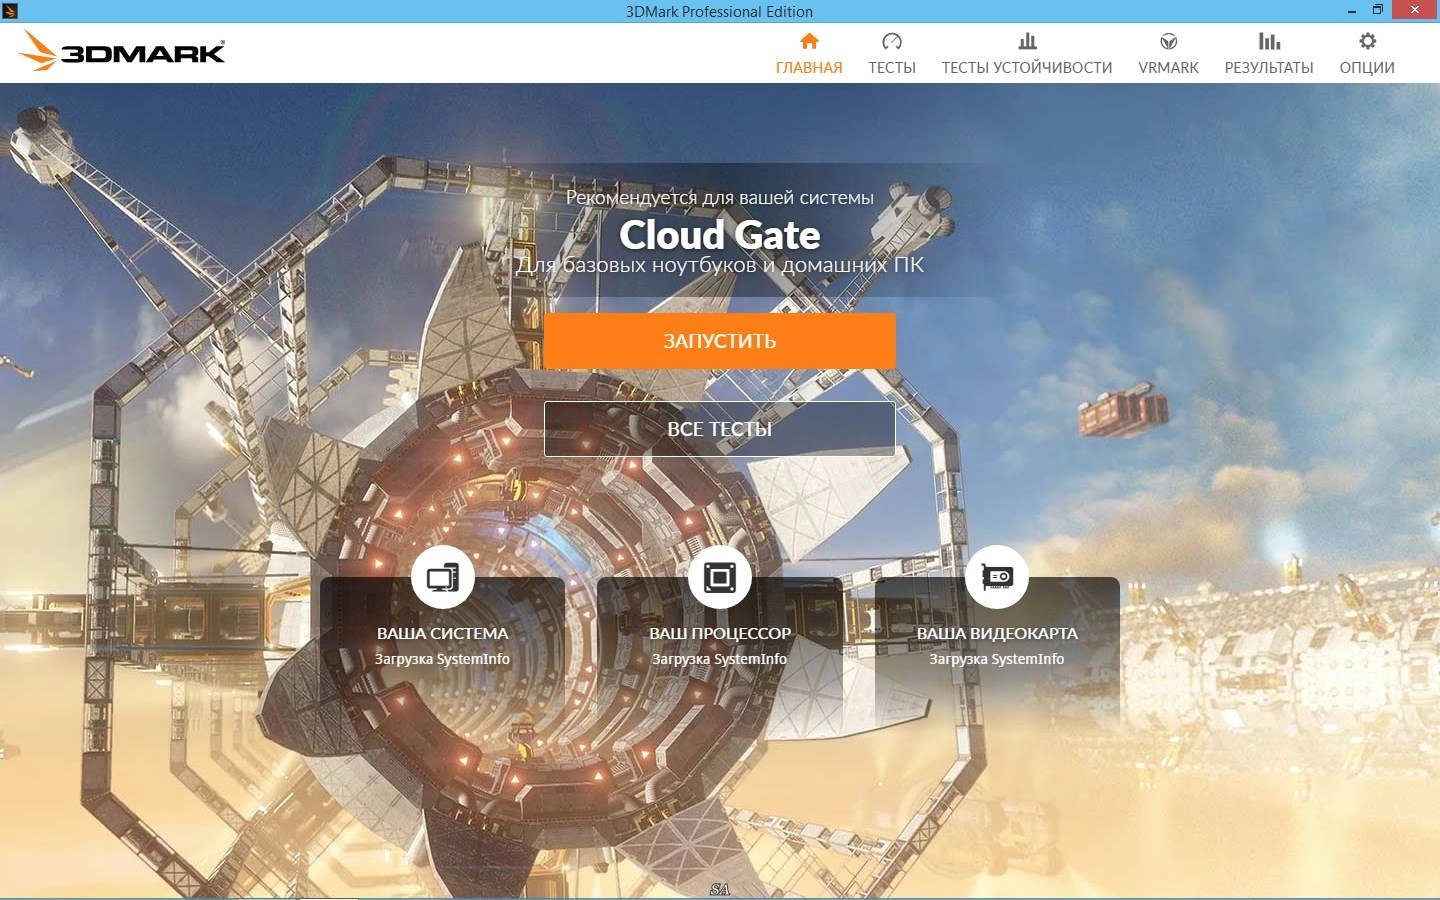Close the 3DMark Professional Edition window

click(x=1415, y=10)
